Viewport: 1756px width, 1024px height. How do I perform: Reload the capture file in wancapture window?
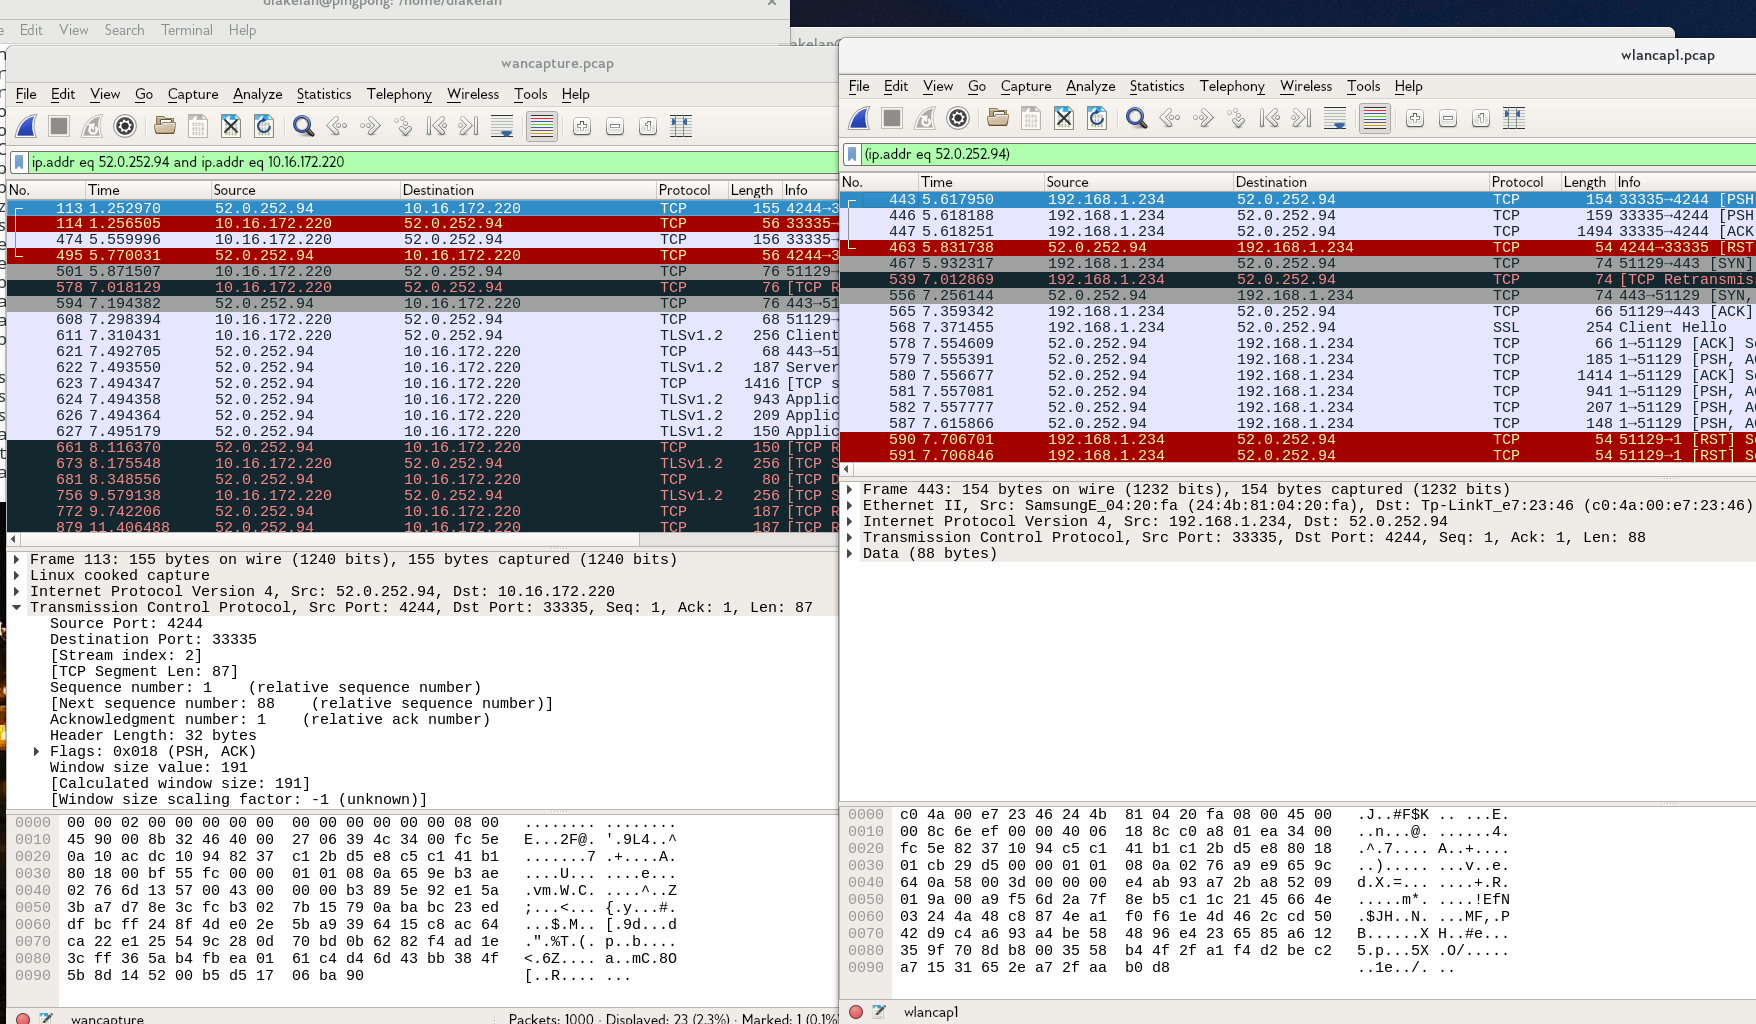pyautogui.click(x=264, y=126)
